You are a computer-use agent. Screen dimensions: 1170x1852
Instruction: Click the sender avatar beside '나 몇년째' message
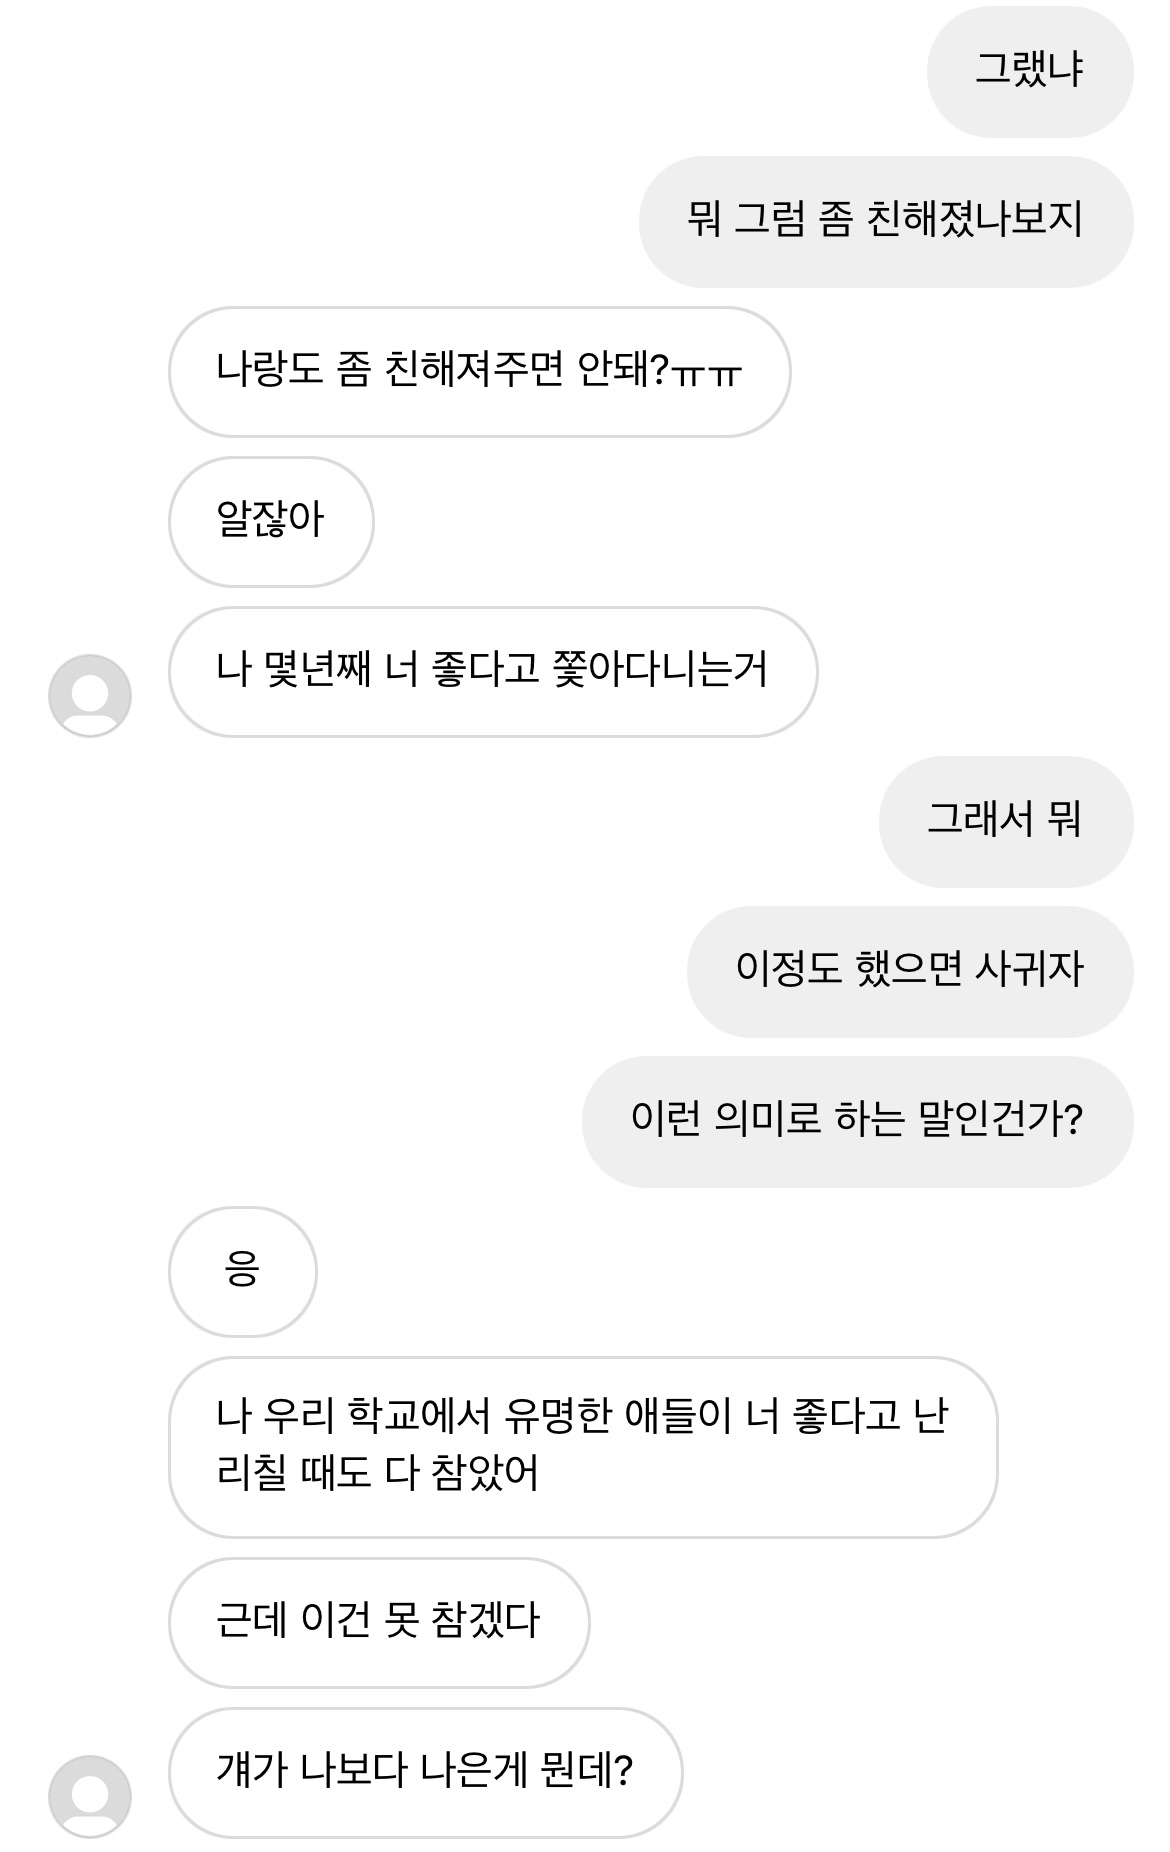[90, 696]
